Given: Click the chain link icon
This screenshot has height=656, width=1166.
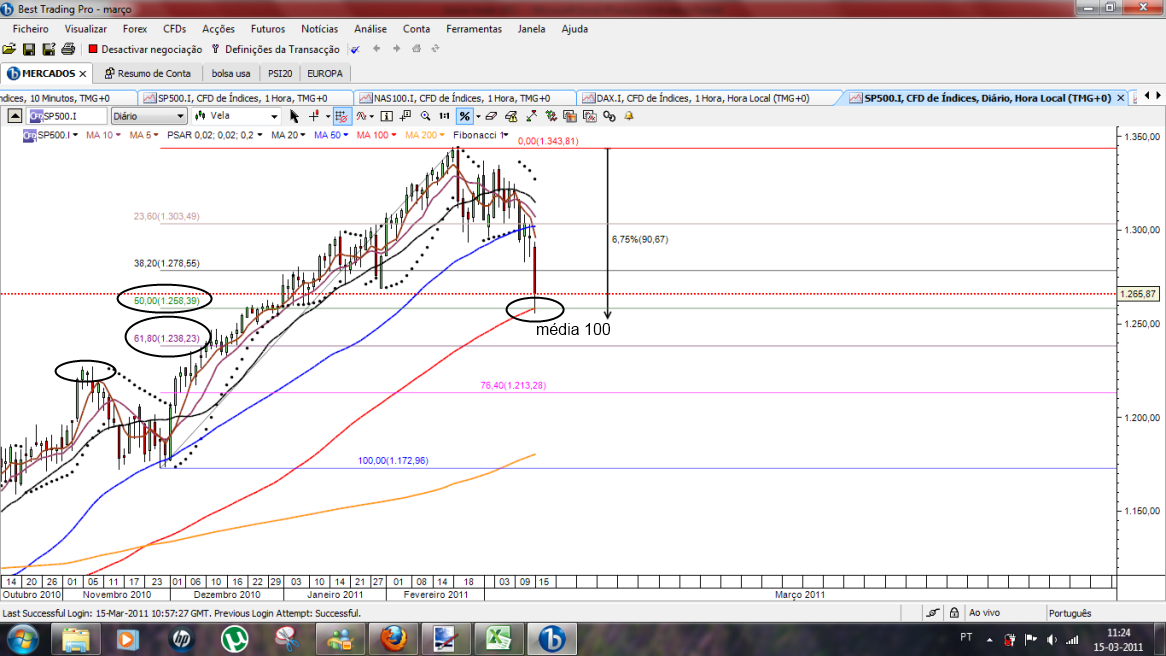Looking at the screenshot, I should [x=610, y=116].
